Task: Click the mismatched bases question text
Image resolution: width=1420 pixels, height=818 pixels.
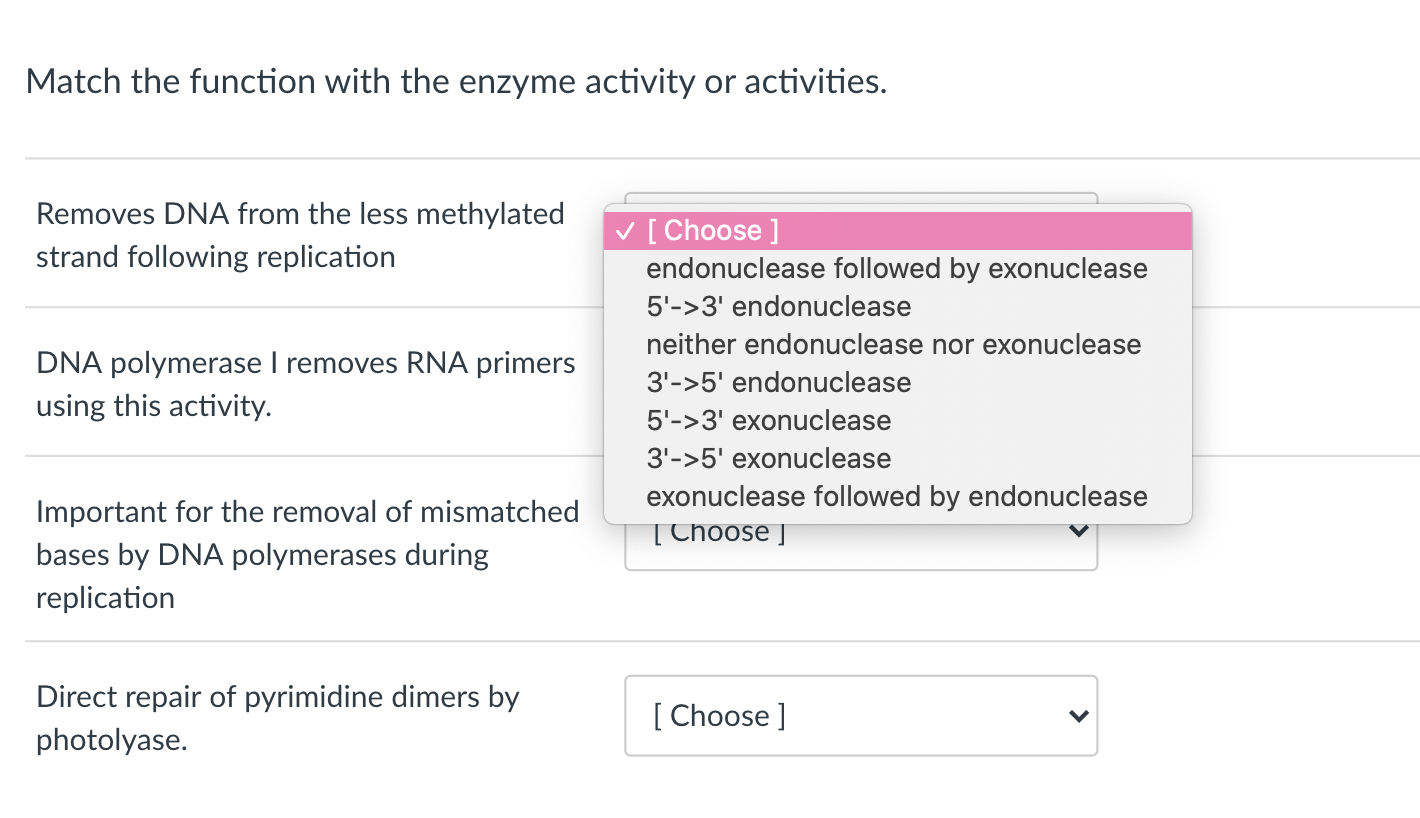Action: tap(307, 554)
